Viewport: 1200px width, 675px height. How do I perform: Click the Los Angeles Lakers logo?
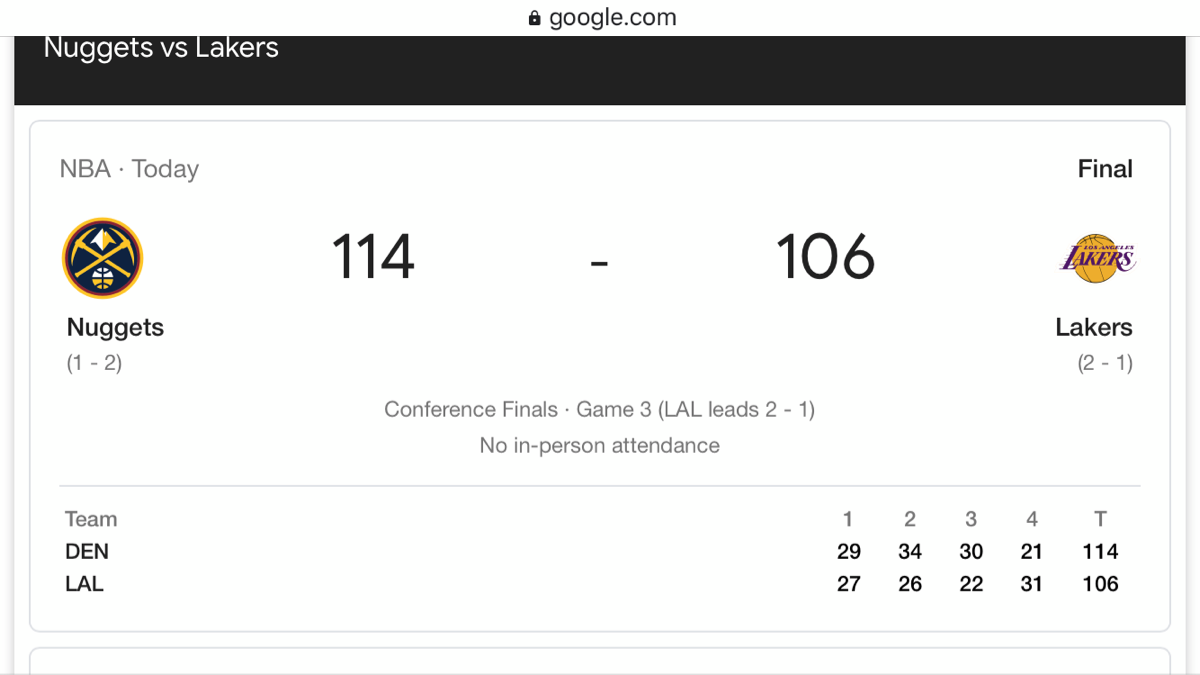pos(1097,258)
